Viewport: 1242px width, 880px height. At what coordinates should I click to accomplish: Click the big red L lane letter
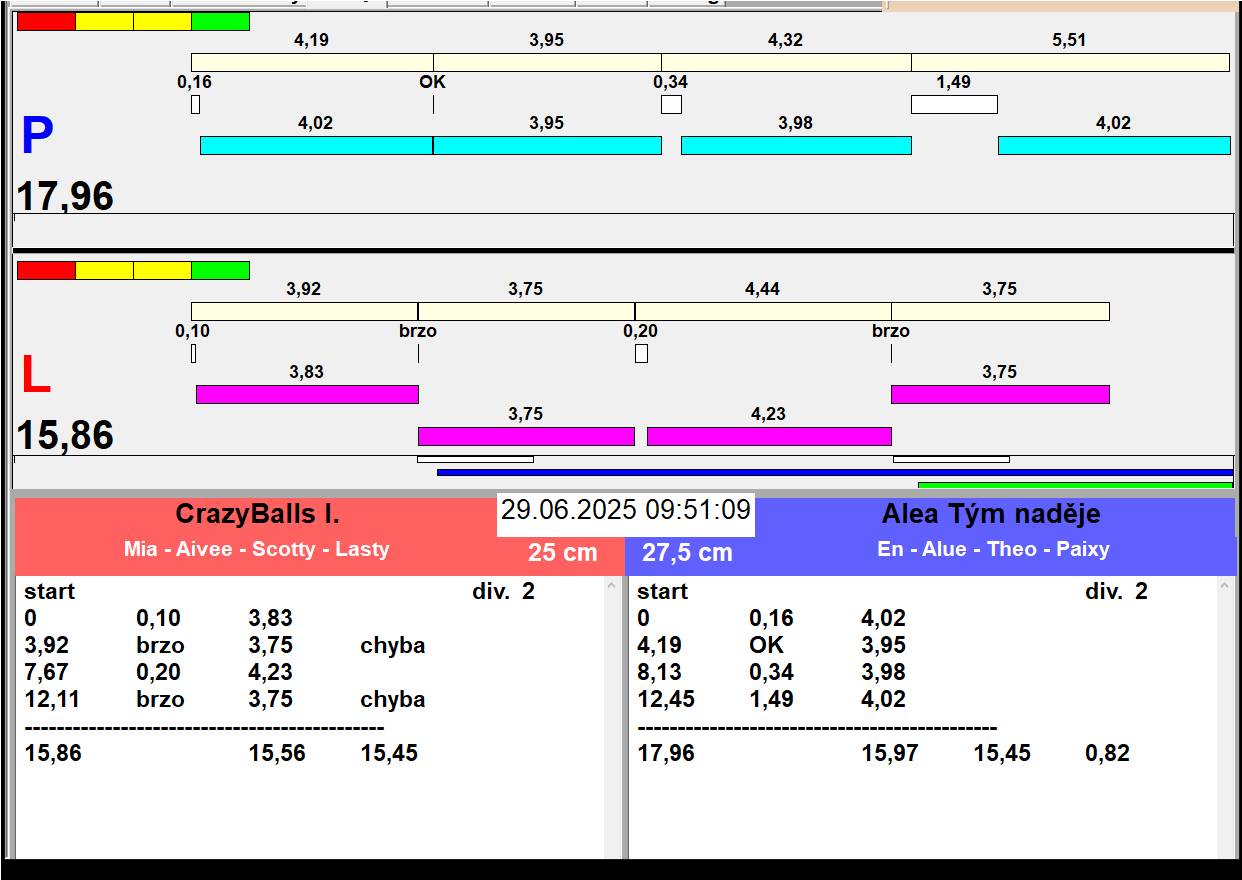pos(35,376)
